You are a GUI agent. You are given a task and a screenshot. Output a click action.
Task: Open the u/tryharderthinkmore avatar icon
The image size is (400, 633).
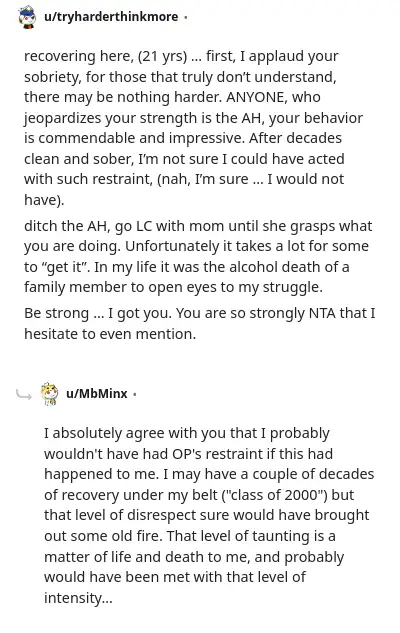click(x=27, y=17)
